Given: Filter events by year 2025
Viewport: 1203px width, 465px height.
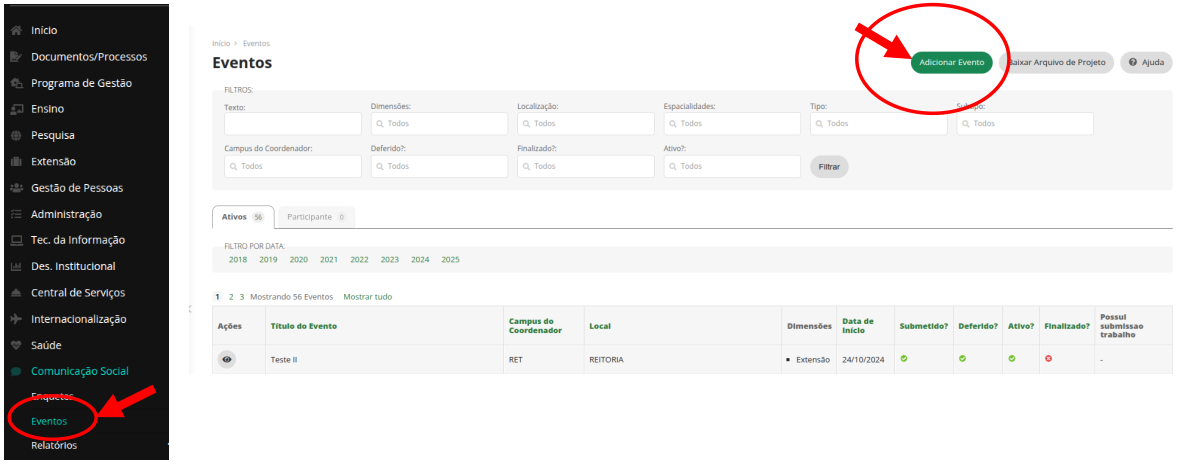Looking at the screenshot, I should coord(450,260).
